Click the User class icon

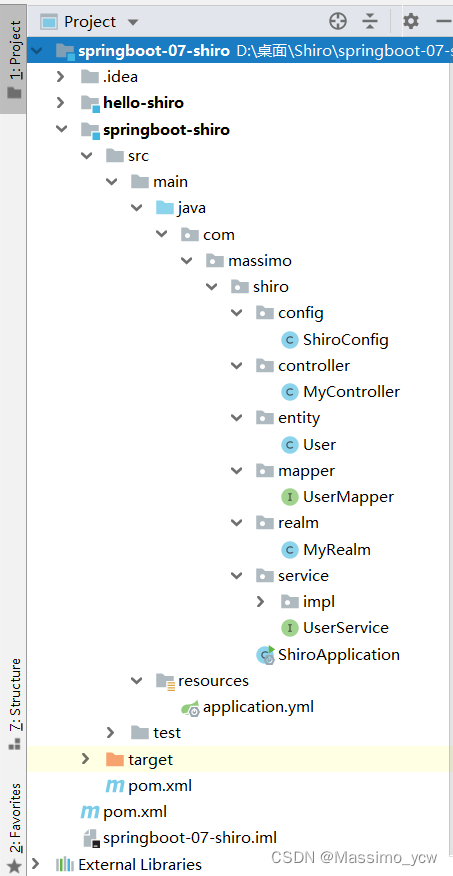tap(289, 444)
